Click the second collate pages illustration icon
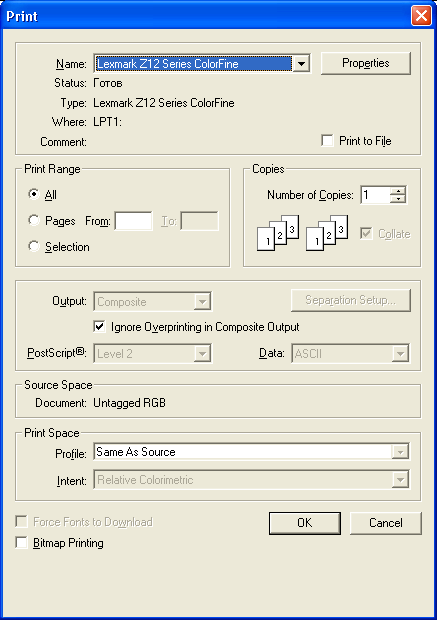 click(327, 233)
